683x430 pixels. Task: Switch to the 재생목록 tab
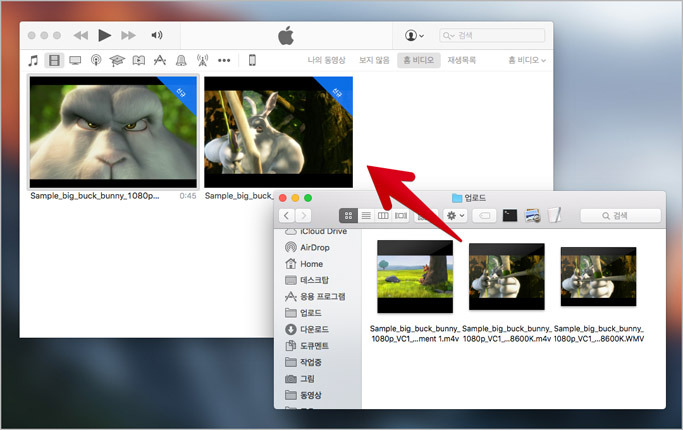(x=462, y=60)
